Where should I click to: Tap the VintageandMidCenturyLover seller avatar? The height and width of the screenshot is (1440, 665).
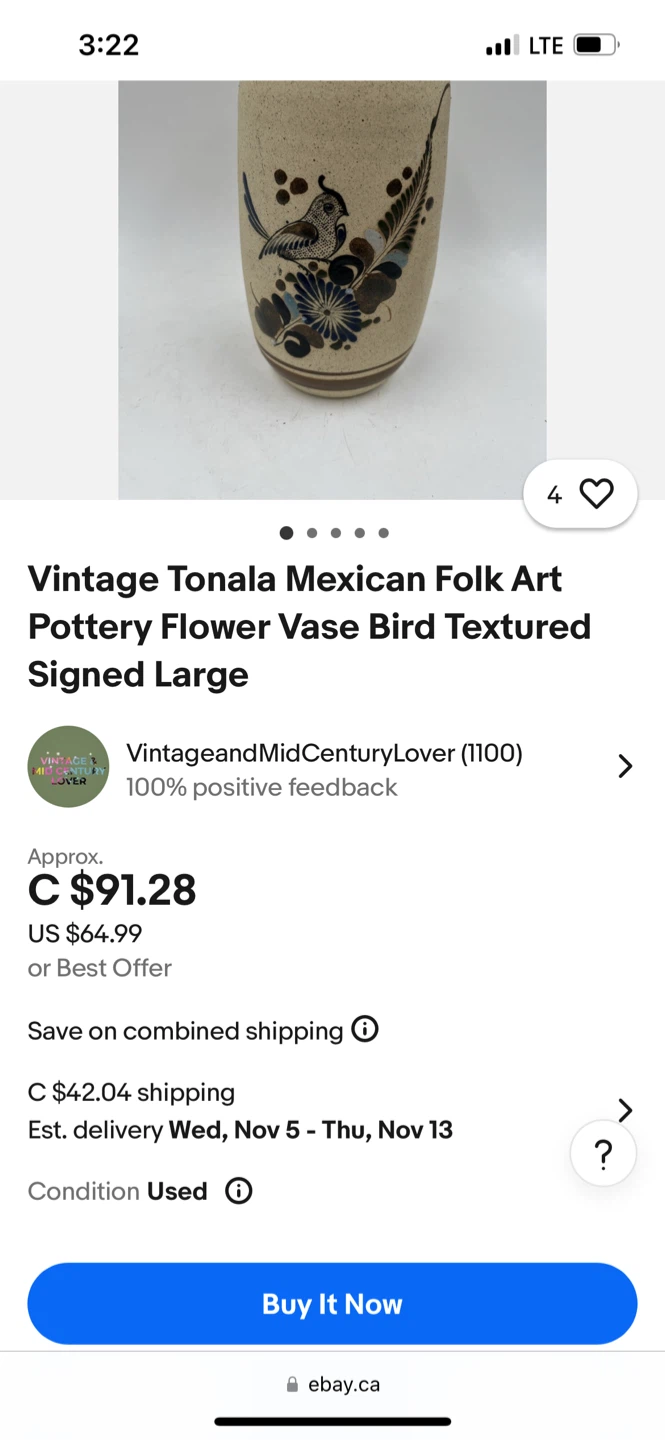[x=68, y=767]
